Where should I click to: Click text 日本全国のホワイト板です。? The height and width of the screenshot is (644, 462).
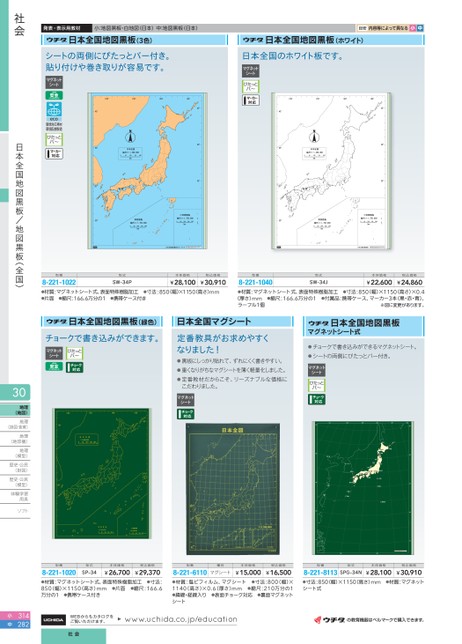(x=292, y=56)
